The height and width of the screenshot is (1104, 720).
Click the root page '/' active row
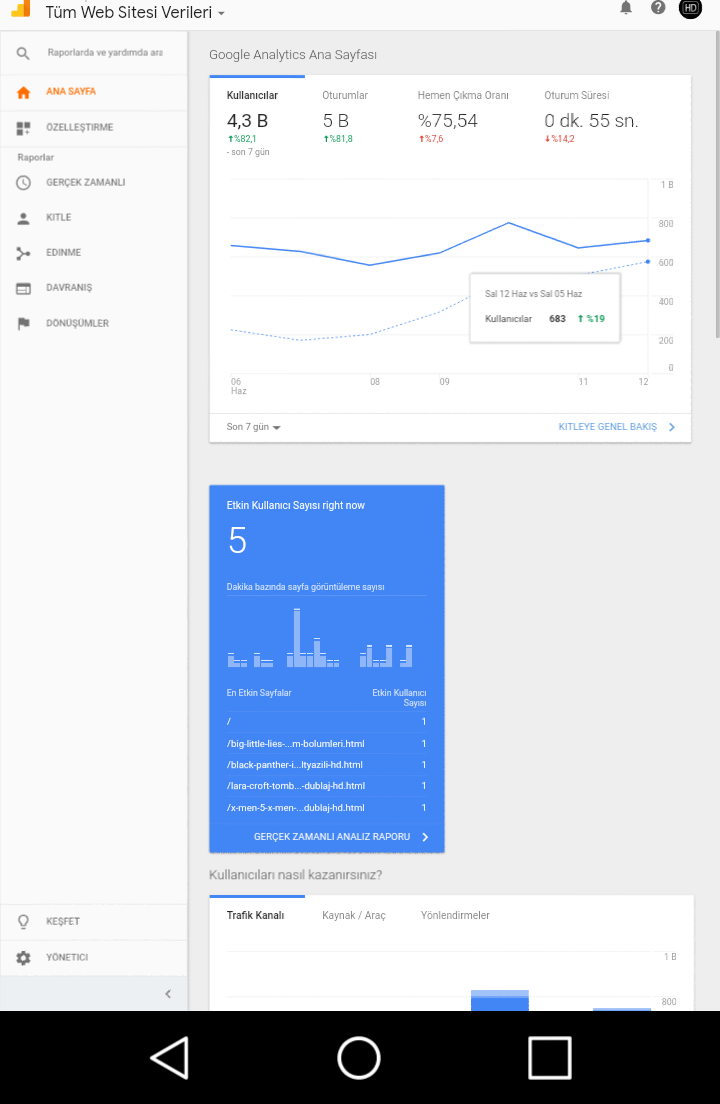click(326, 722)
